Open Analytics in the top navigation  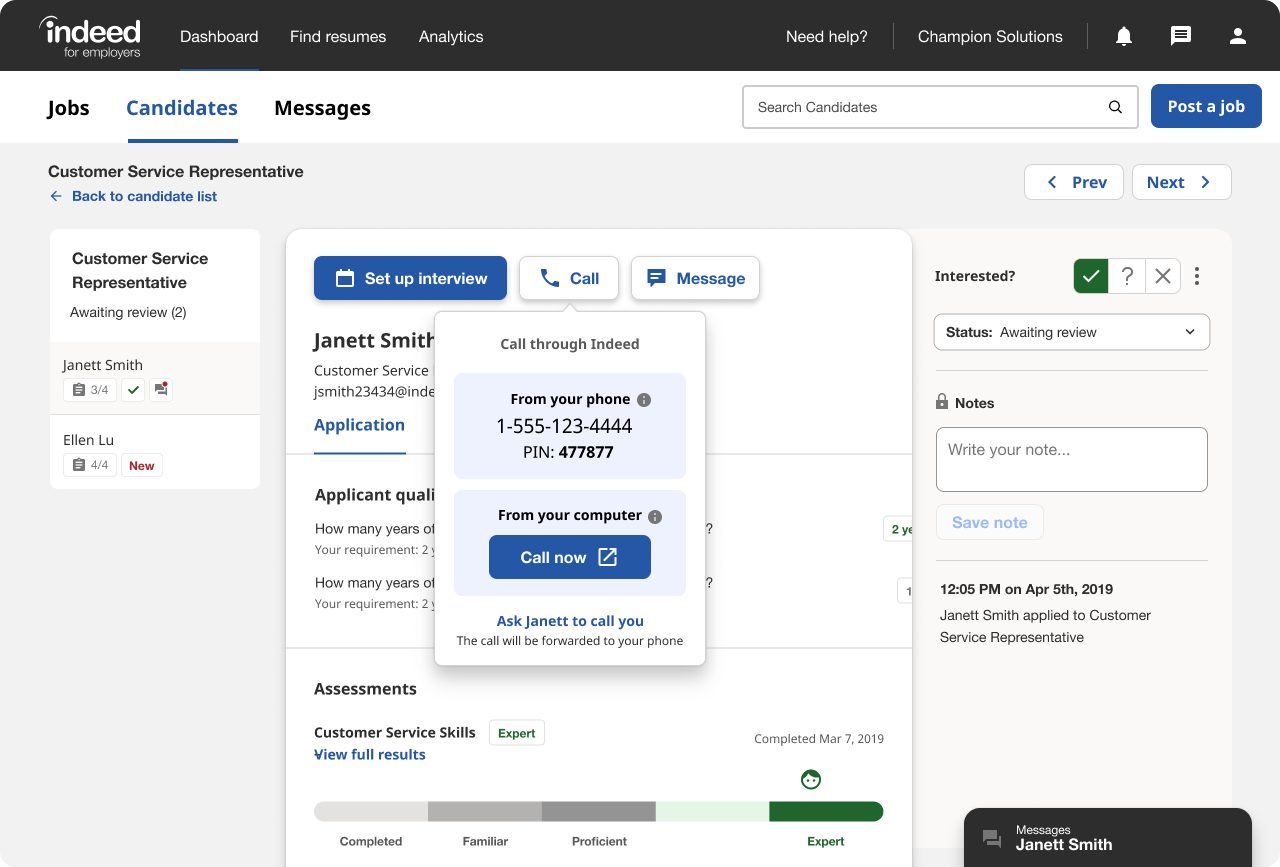(x=451, y=36)
